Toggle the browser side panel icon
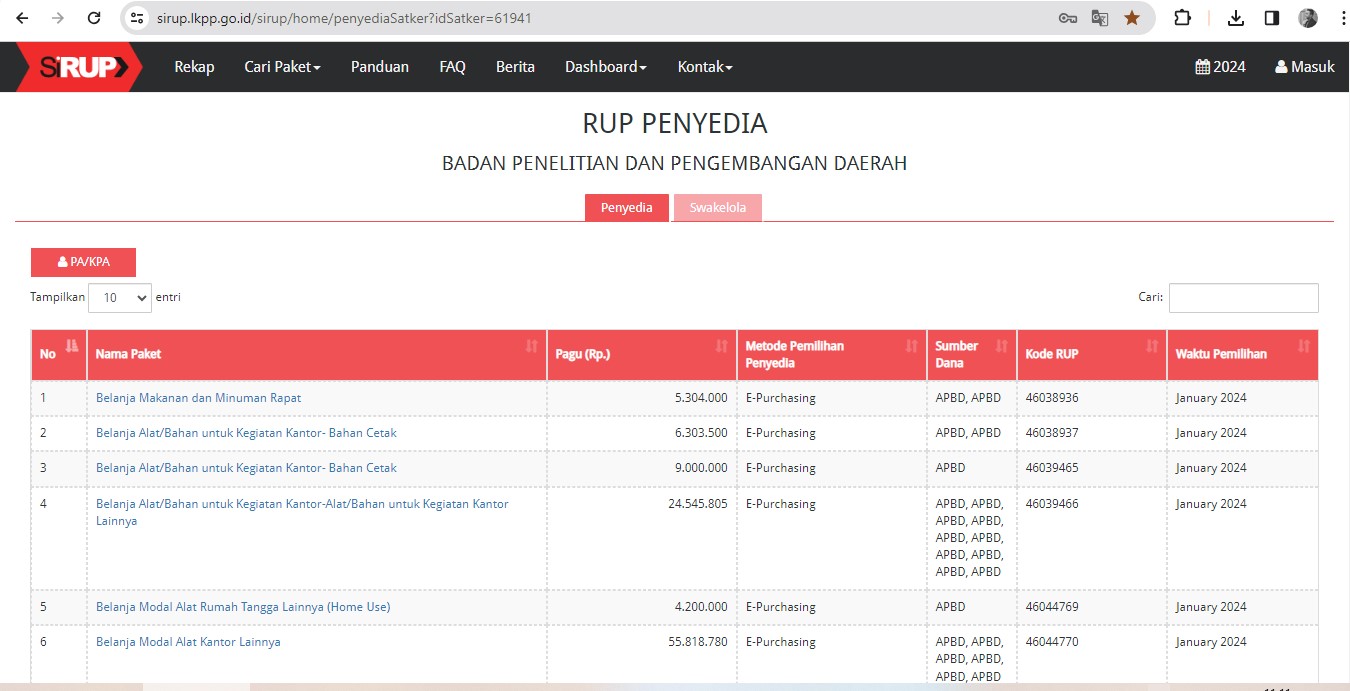 [1272, 18]
